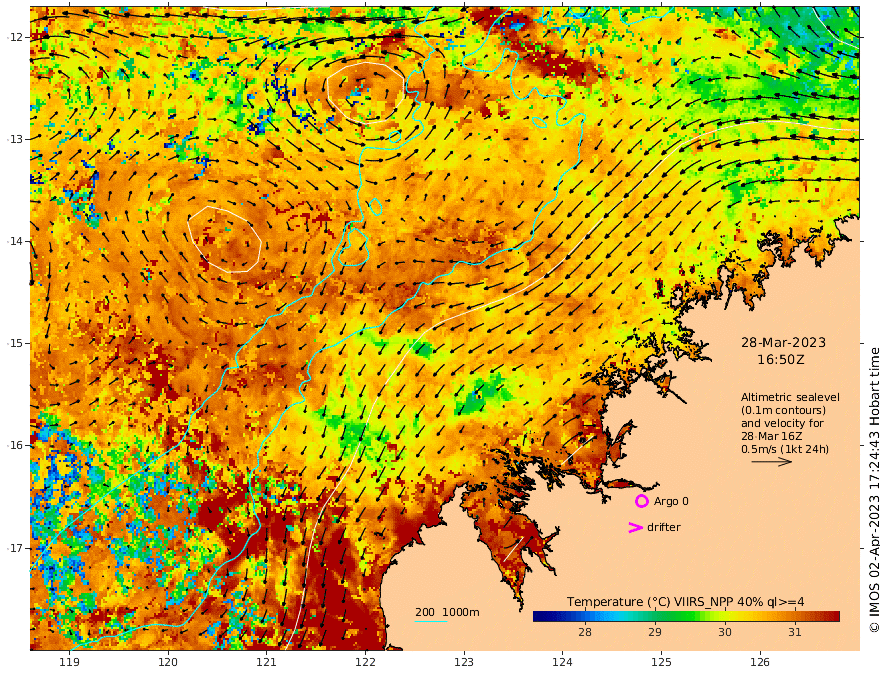Viewport: 880px width, 680px height.
Task: Click the 29 label under color bar
Action: tap(654, 632)
